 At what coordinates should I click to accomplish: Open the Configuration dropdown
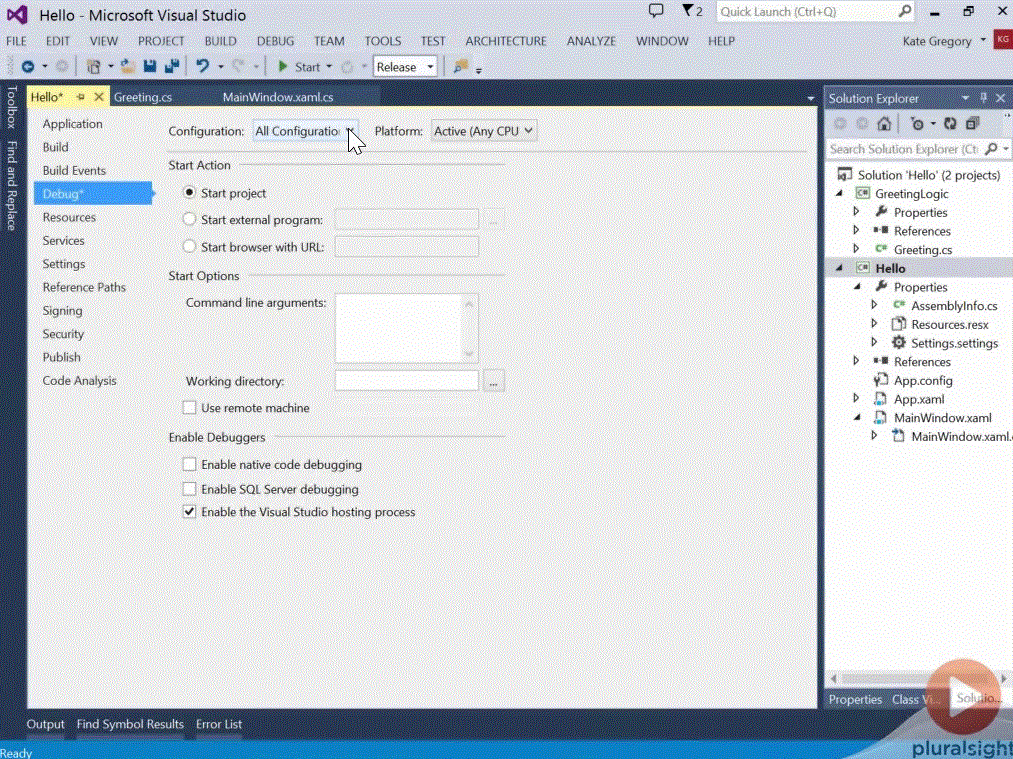tap(305, 131)
